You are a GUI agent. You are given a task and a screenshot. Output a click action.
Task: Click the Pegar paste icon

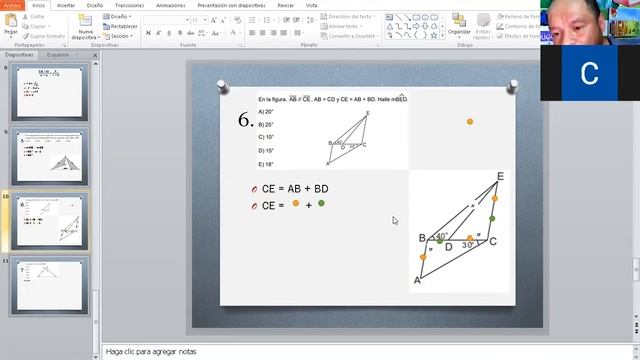point(11,20)
